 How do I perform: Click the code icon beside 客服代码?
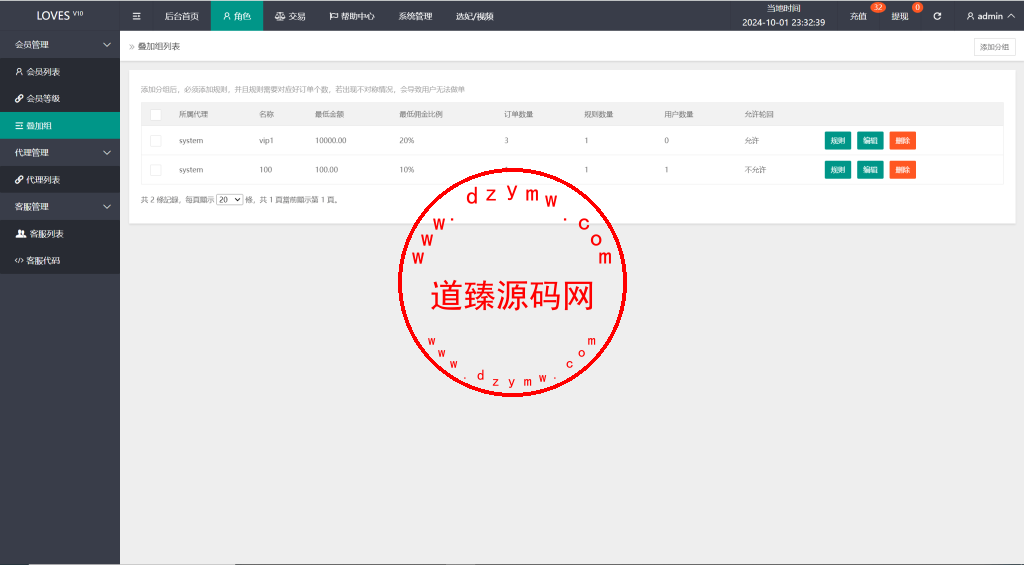tap(19, 261)
